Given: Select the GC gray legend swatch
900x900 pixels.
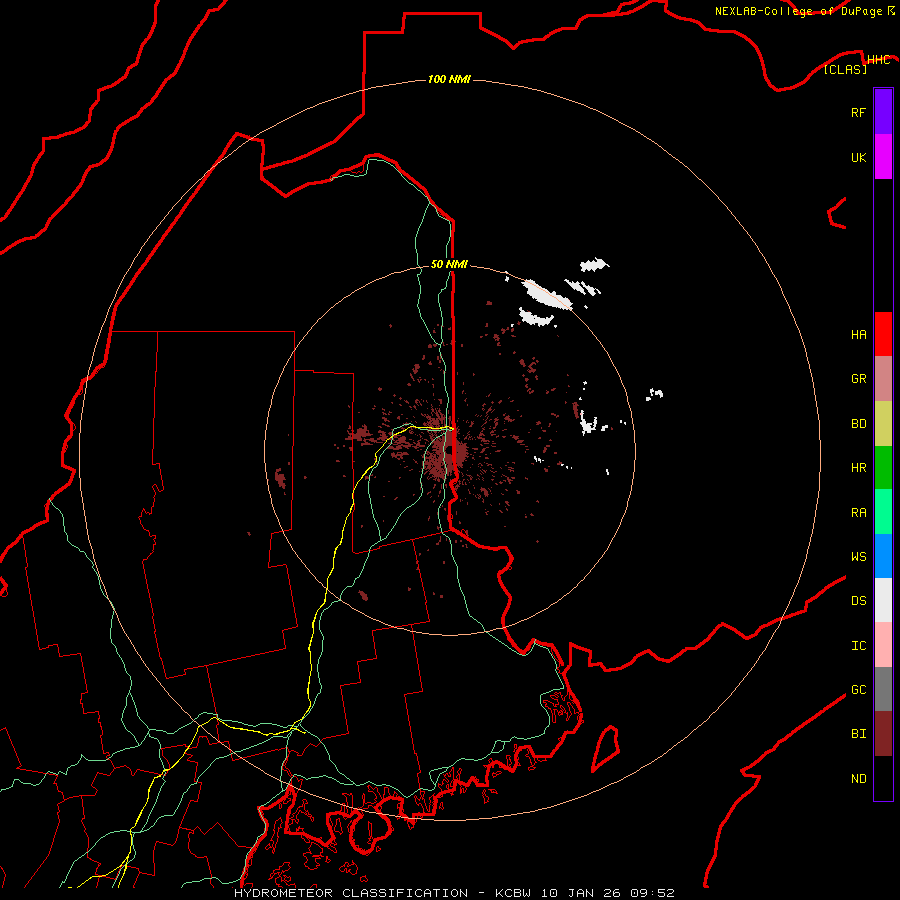Looking at the screenshot, I should (x=883, y=689).
